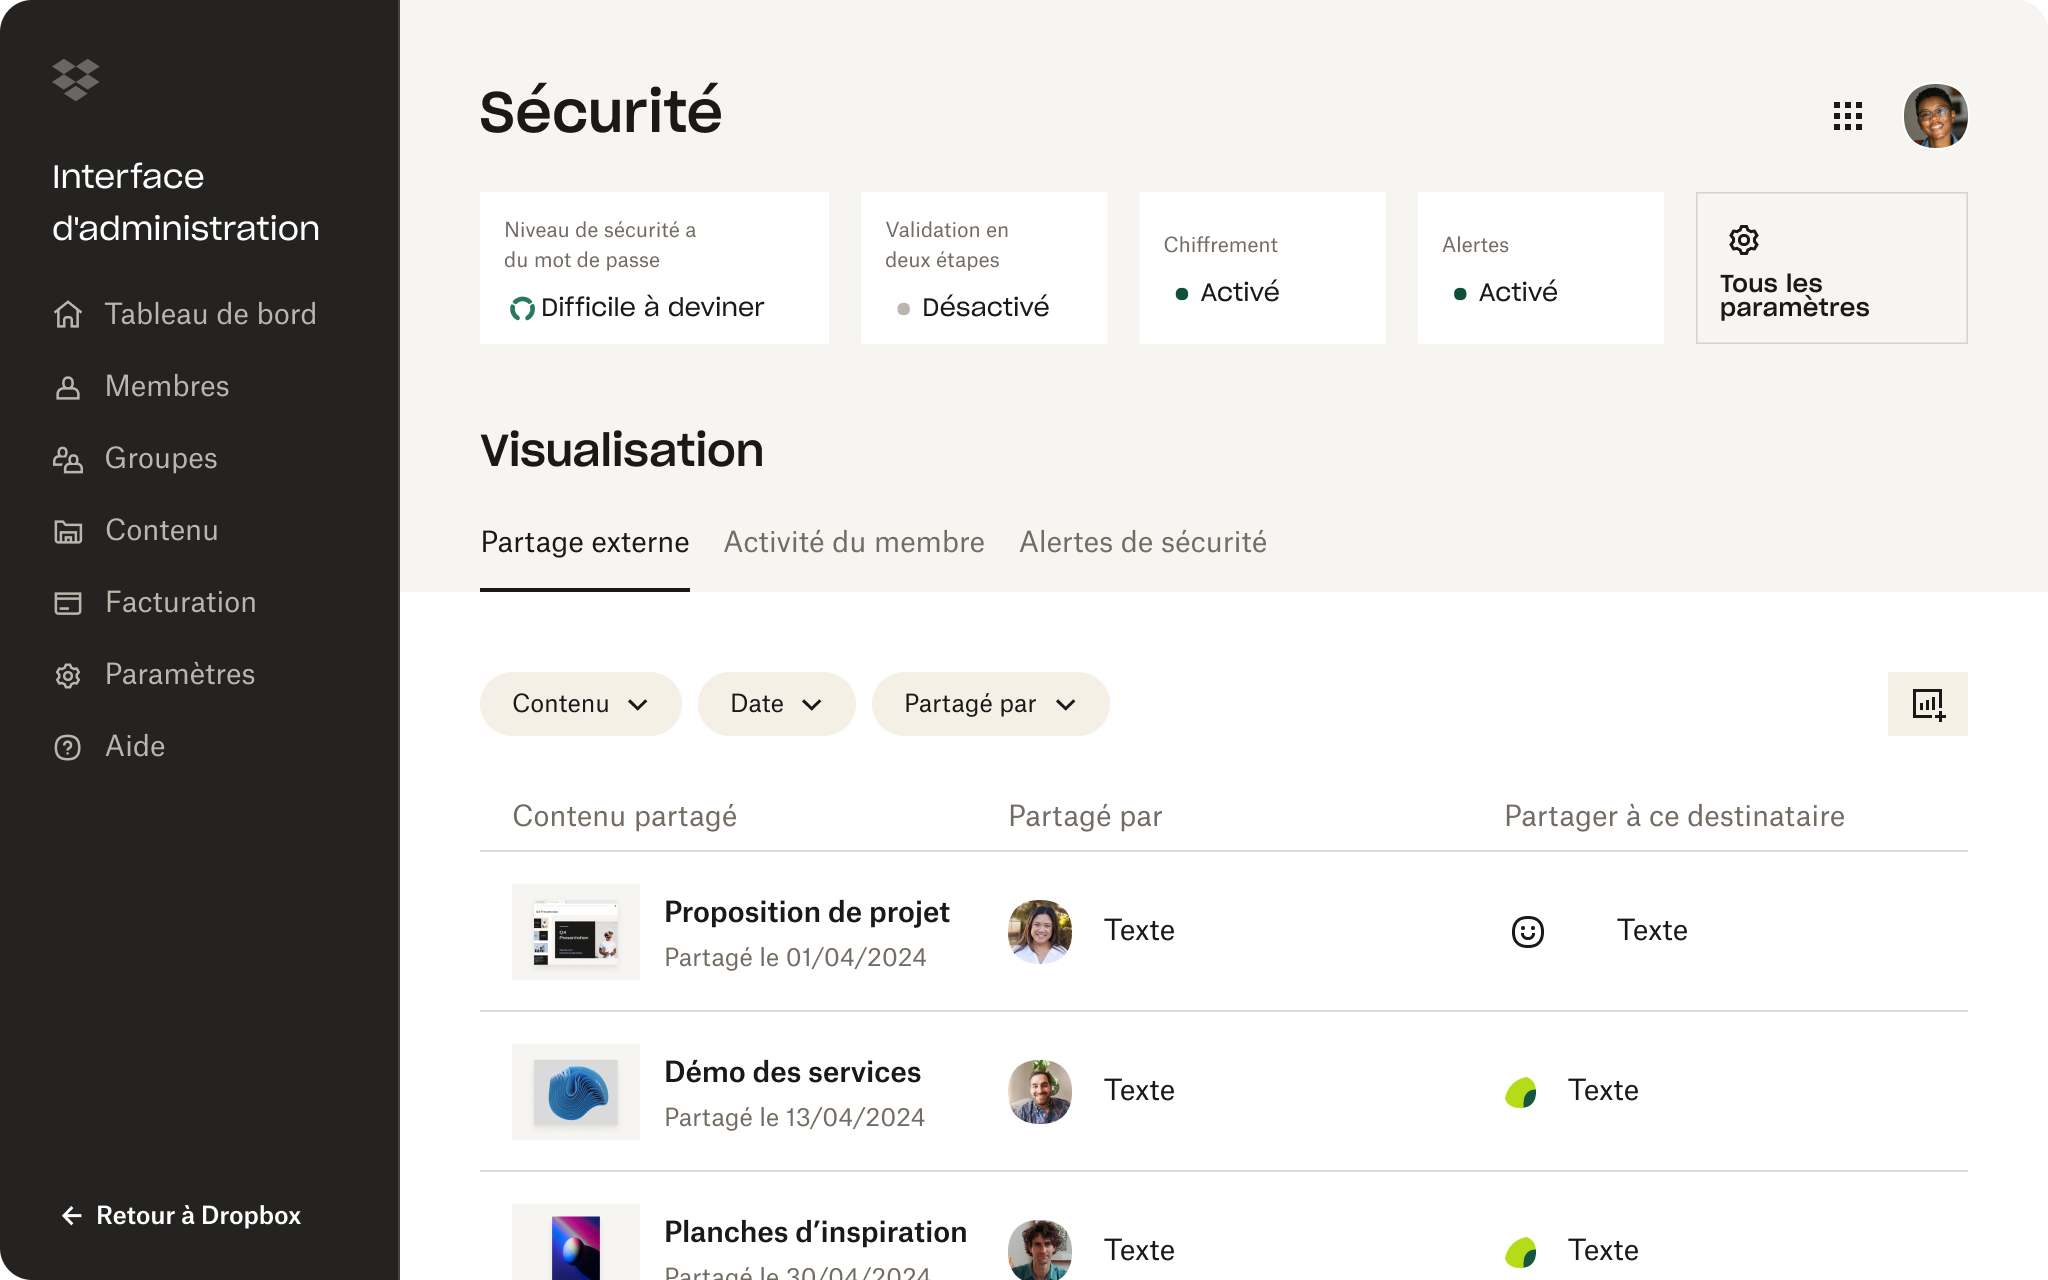Open Tableau de bord home icon
This screenshot has width=2048, height=1280.
pos(68,314)
